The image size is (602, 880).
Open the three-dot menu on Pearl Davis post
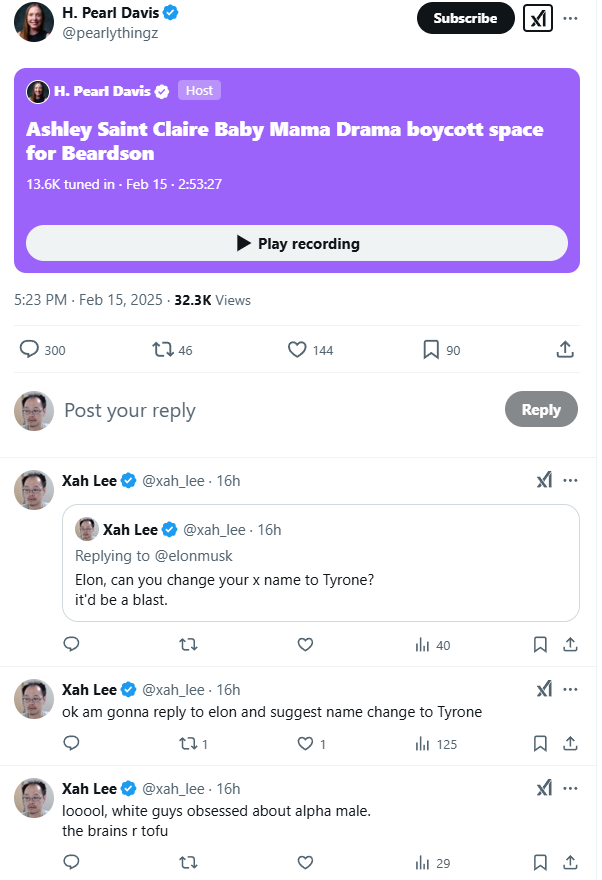(570, 18)
